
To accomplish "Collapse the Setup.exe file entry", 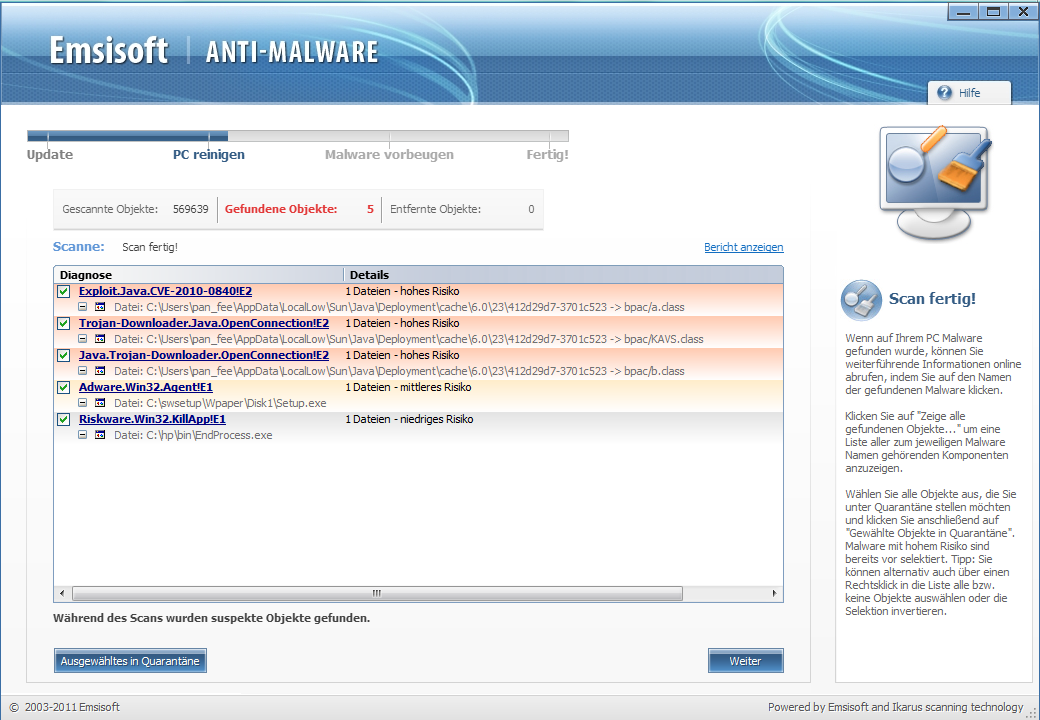I will pos(82,403).
